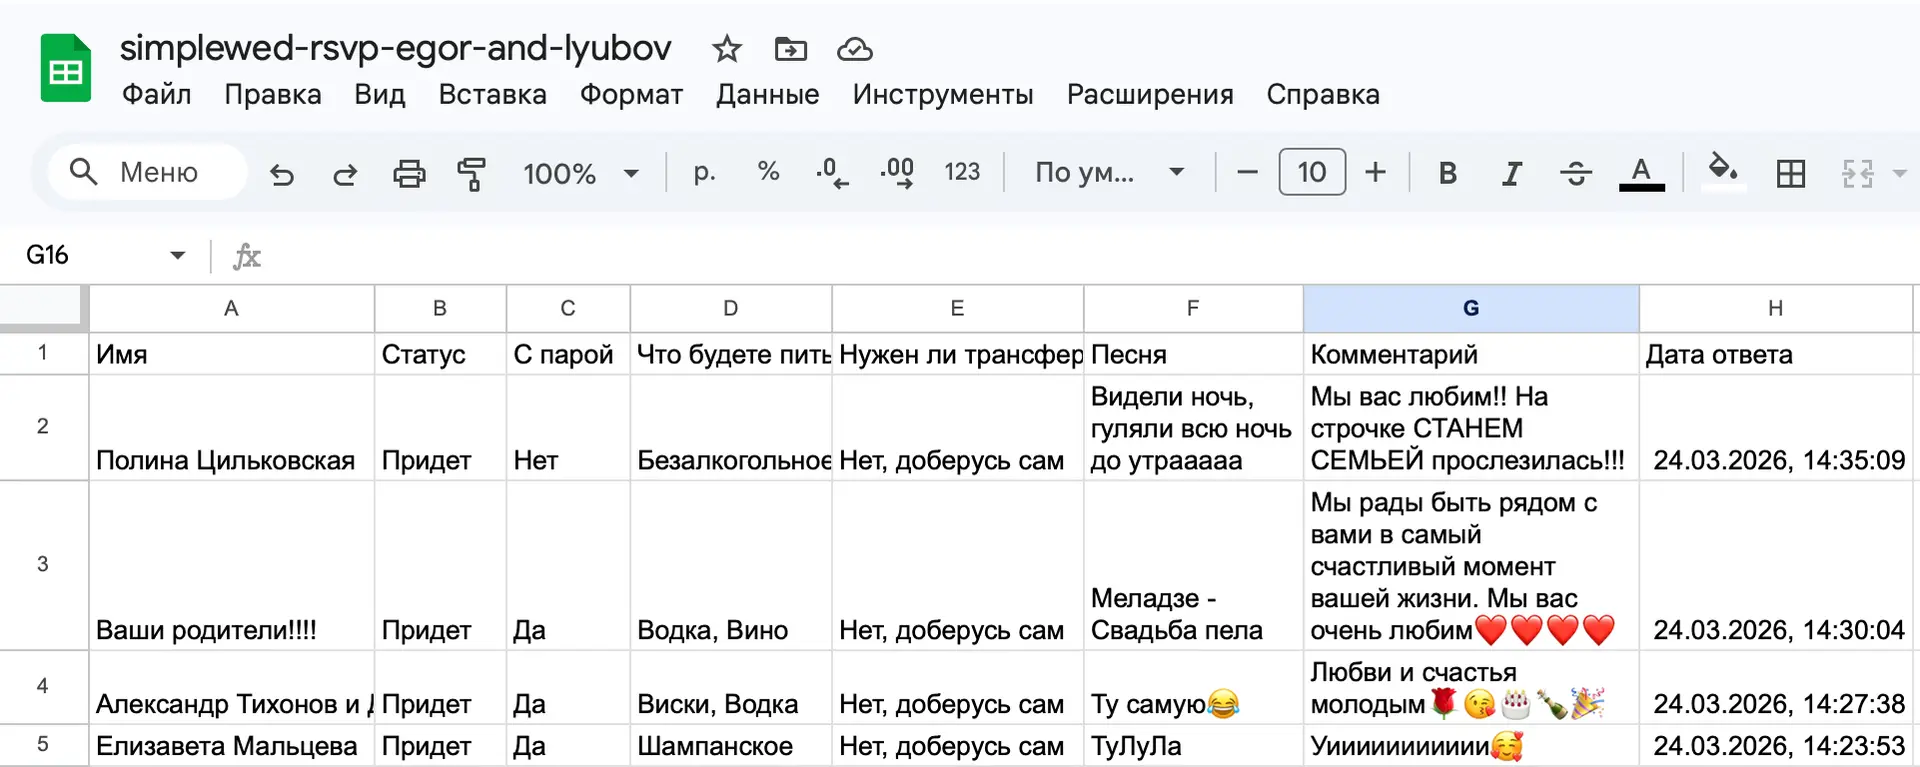Image resolution: width=1920 pixels, height=767 pixels.
Task: Click the font size field
Action: click(1312, 173)
